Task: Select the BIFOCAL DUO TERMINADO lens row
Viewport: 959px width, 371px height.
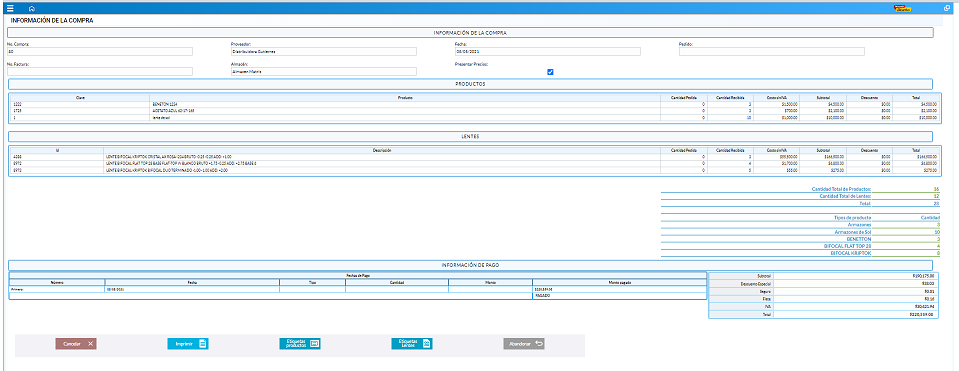Action: click(474, 170)
